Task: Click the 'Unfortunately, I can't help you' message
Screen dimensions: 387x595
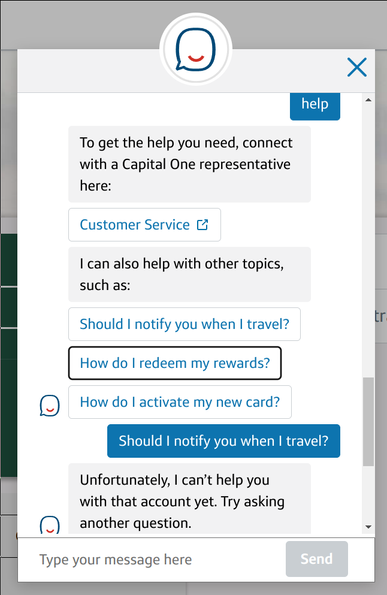Action: click(x=189, y=499)
